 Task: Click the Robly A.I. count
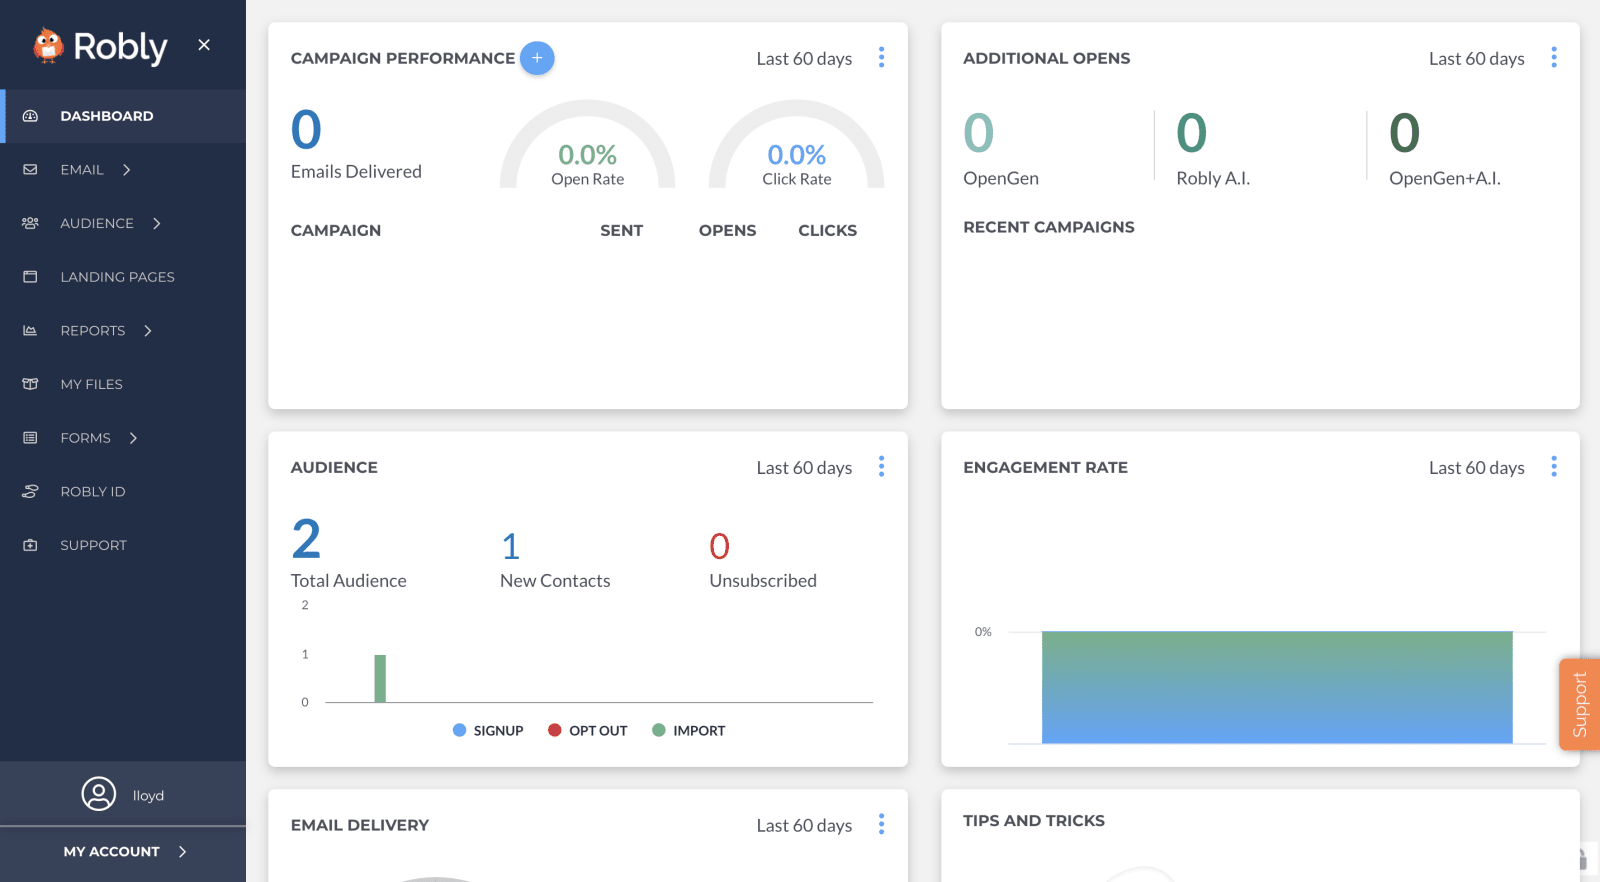tap(1192, 133)
